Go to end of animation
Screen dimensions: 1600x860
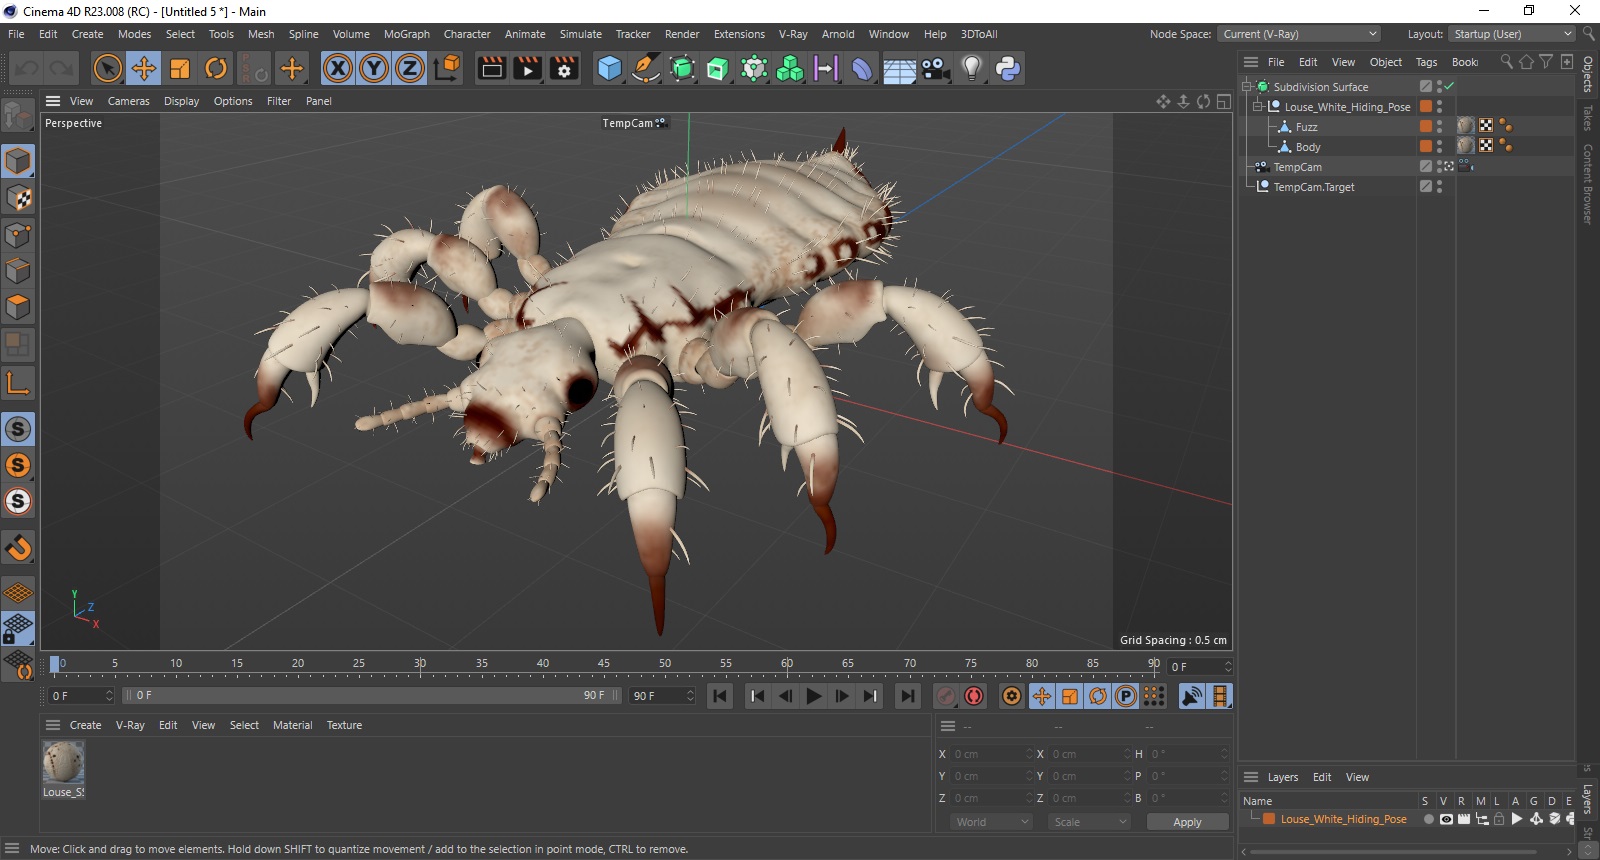907,696
